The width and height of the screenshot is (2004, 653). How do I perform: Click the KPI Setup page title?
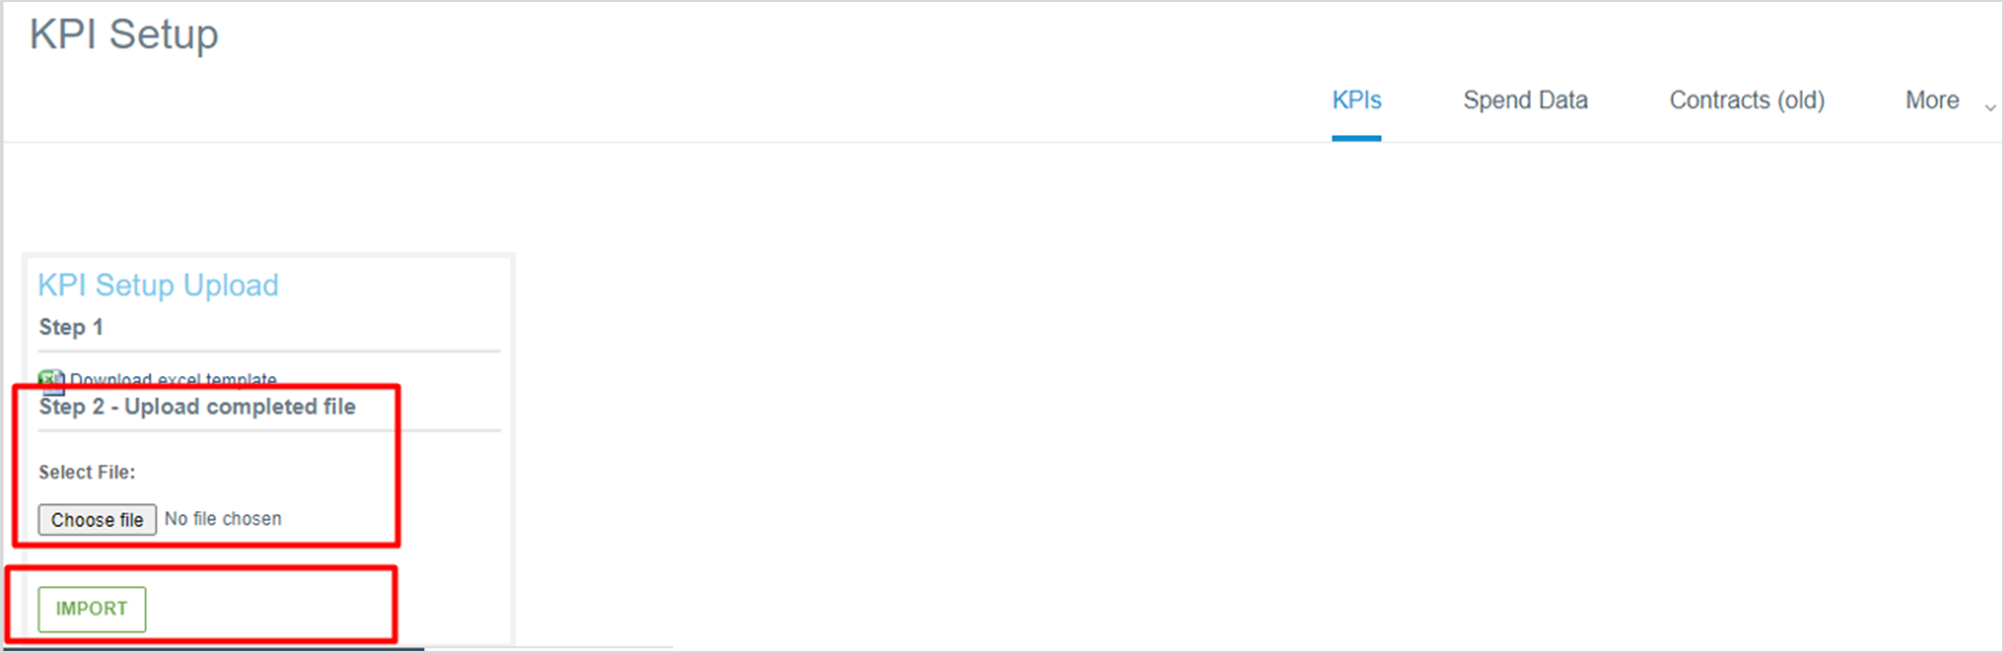[122, 34]
